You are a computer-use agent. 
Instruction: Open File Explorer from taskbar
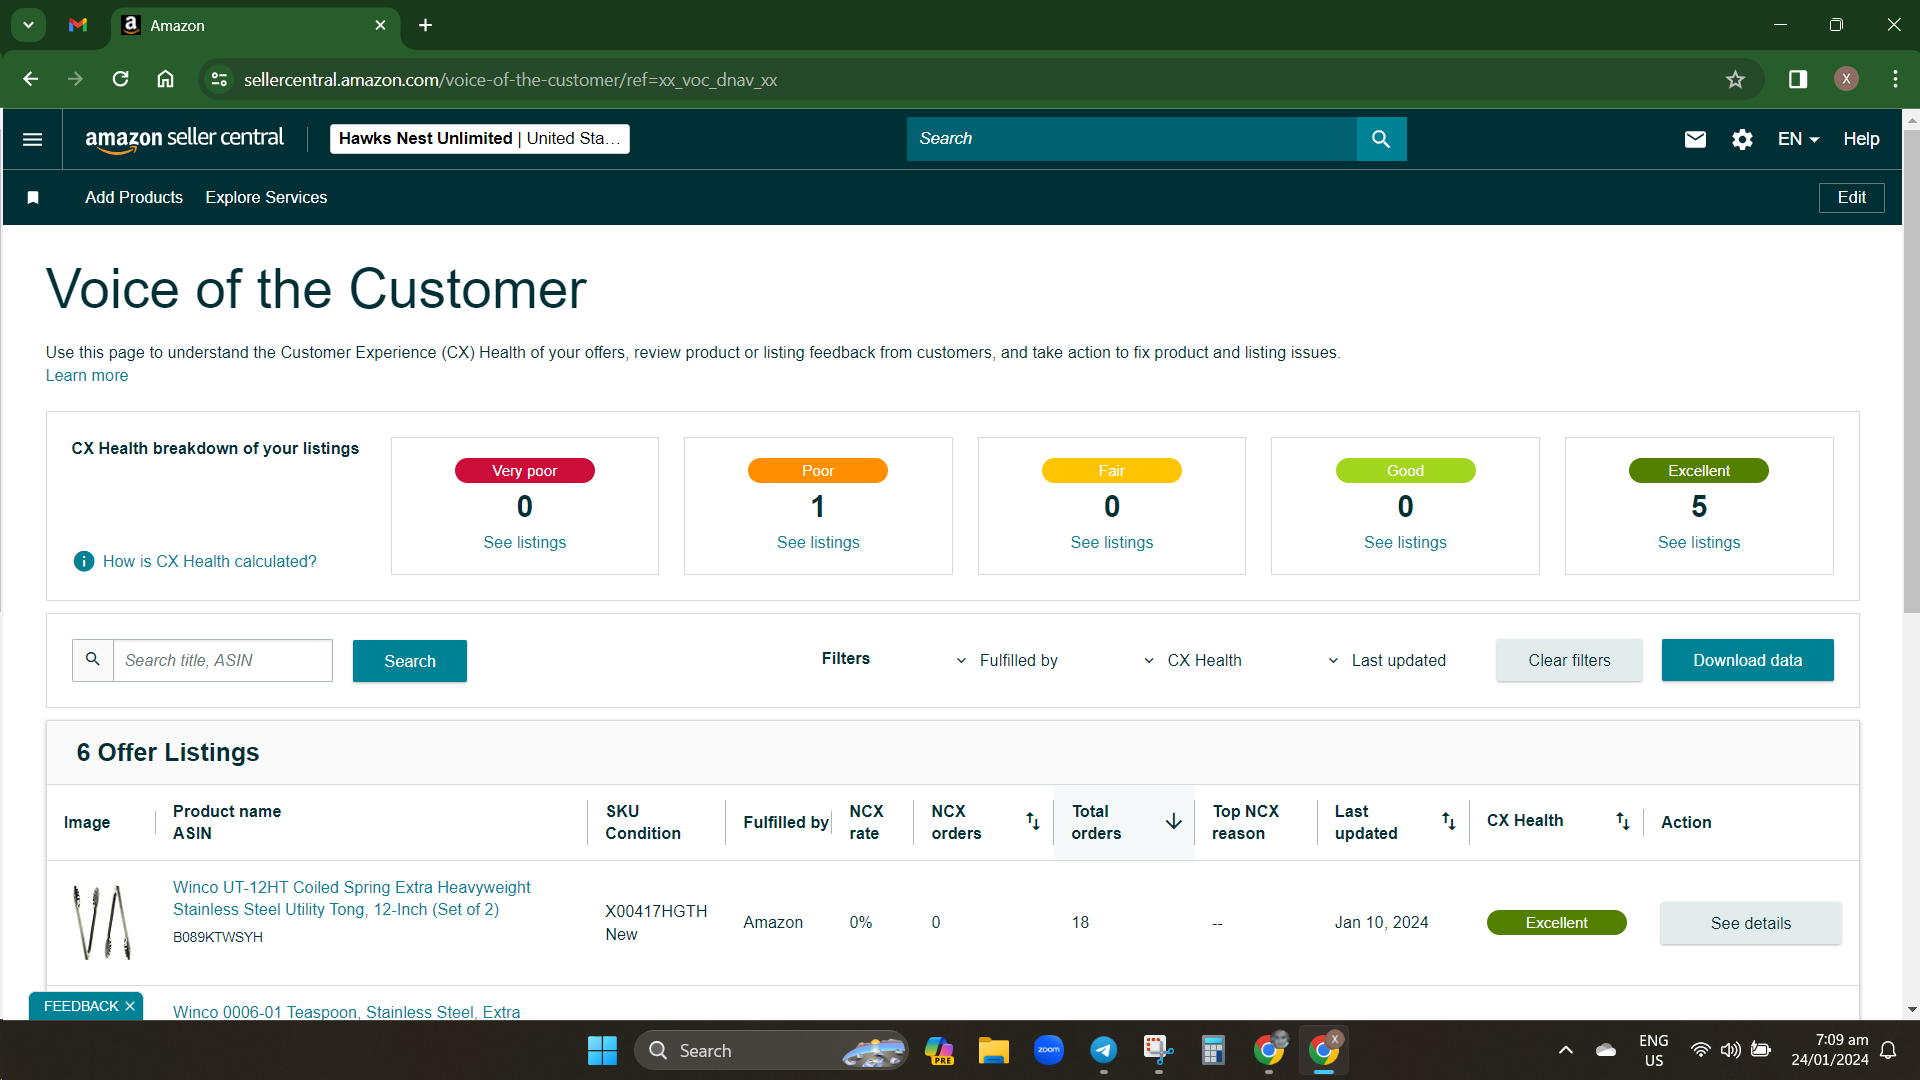tap(993, 1050)
